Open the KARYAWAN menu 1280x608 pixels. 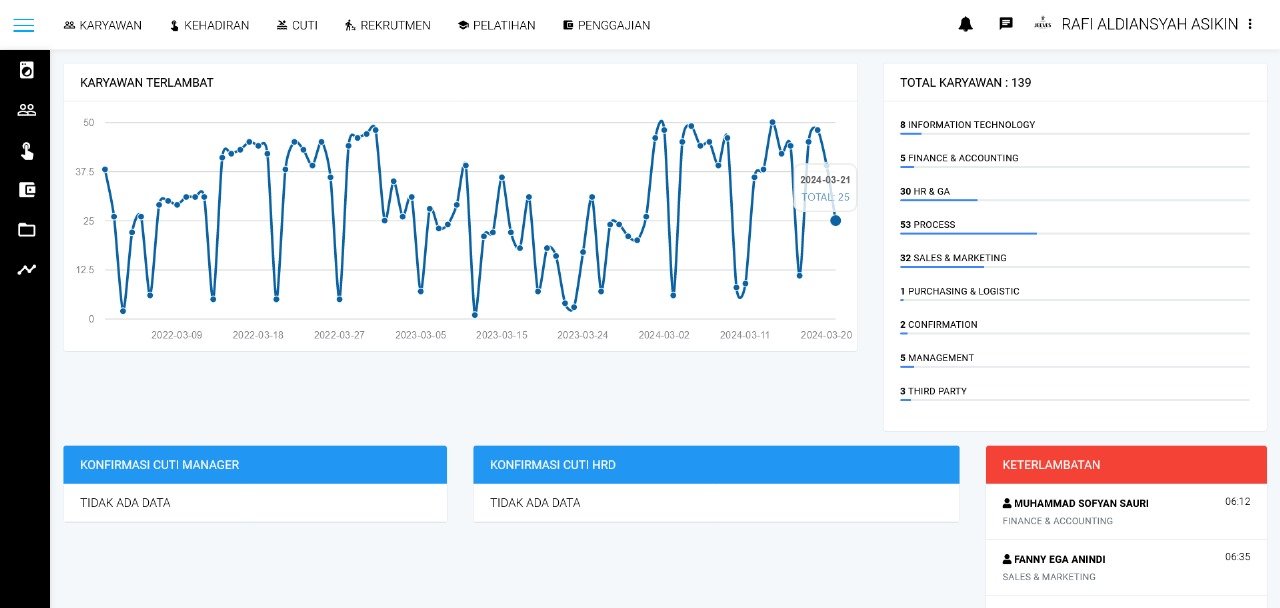102,25
